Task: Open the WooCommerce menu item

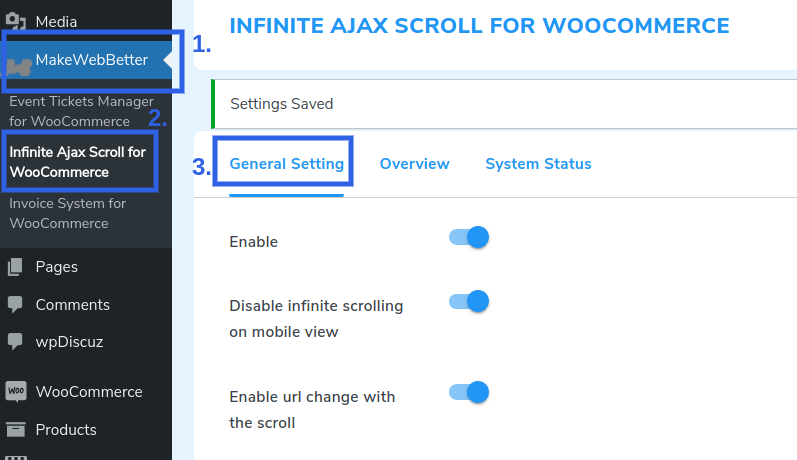Action: coord(89,392)
